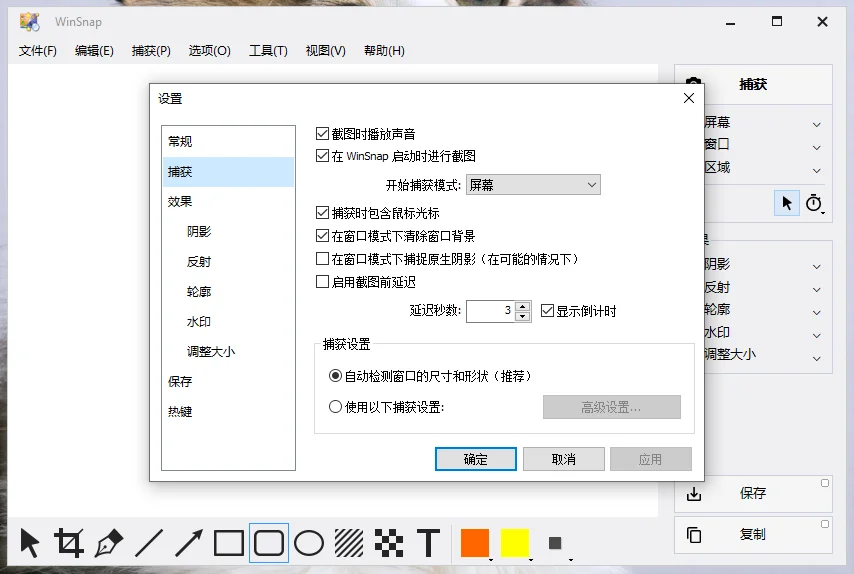Enable 在窗口模式下捕捉原生阴影 checkbox
Image resolution: width=854 pixels, height=574 pixels.
pos(322,258)
